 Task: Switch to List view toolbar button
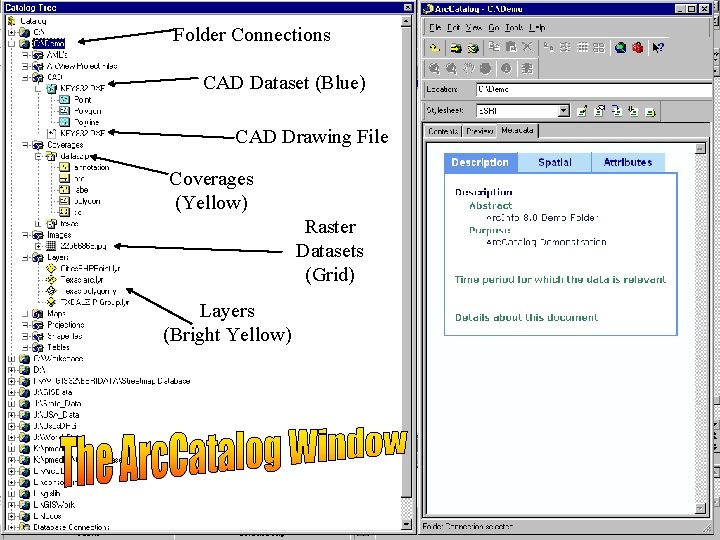click(565, 47)
